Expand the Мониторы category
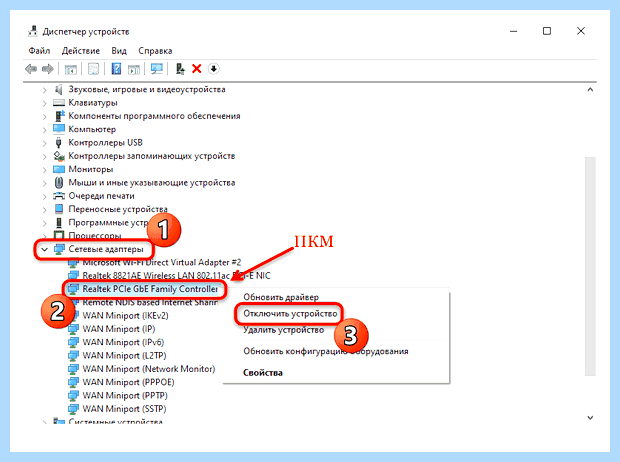This screenshot has height=462, width=620. coord(44,170)
